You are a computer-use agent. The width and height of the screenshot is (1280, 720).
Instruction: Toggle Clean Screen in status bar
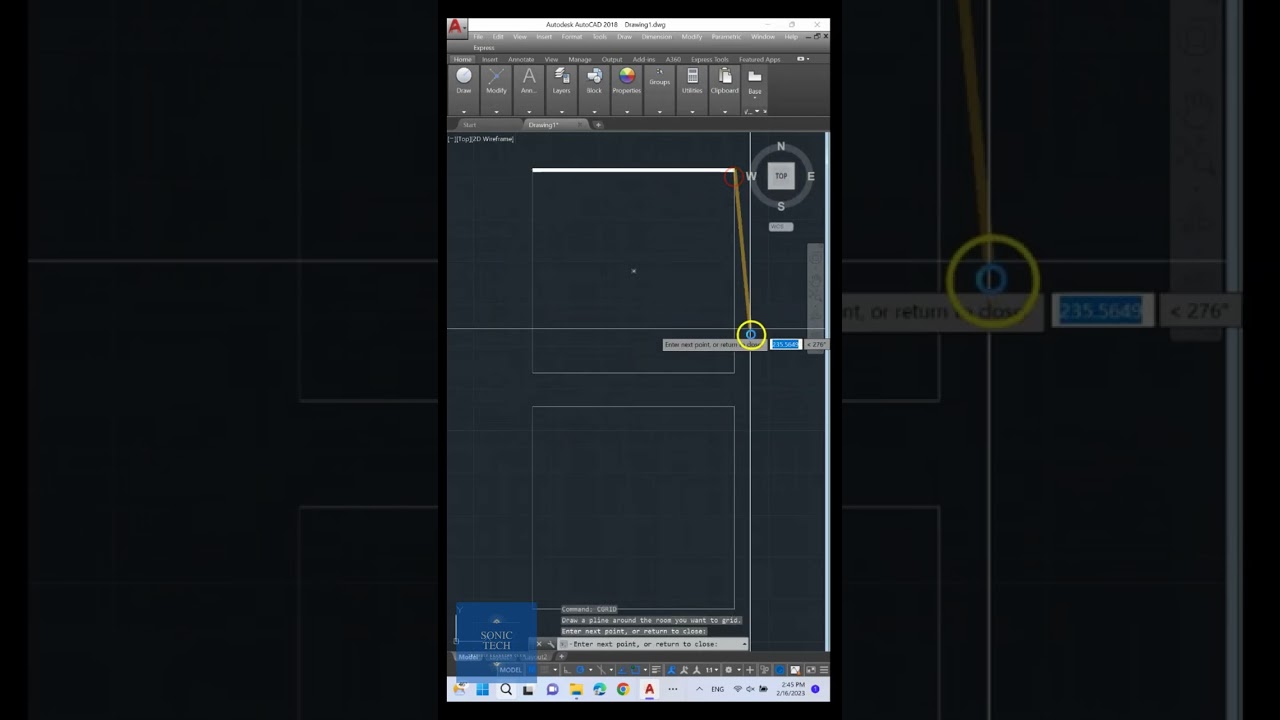pos(810,670)
